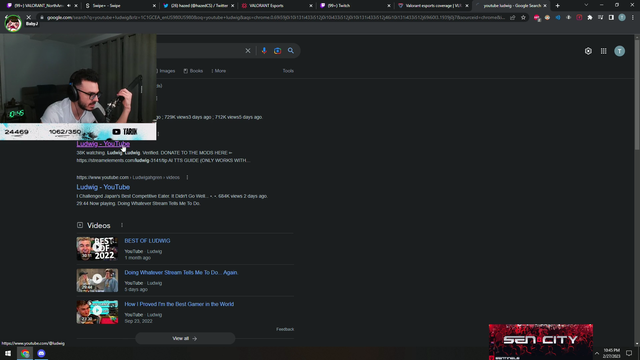Screen dimensions: 640x360
Task: Expand the More search filters
Action: pyautogui.click(x=218, y=71)
